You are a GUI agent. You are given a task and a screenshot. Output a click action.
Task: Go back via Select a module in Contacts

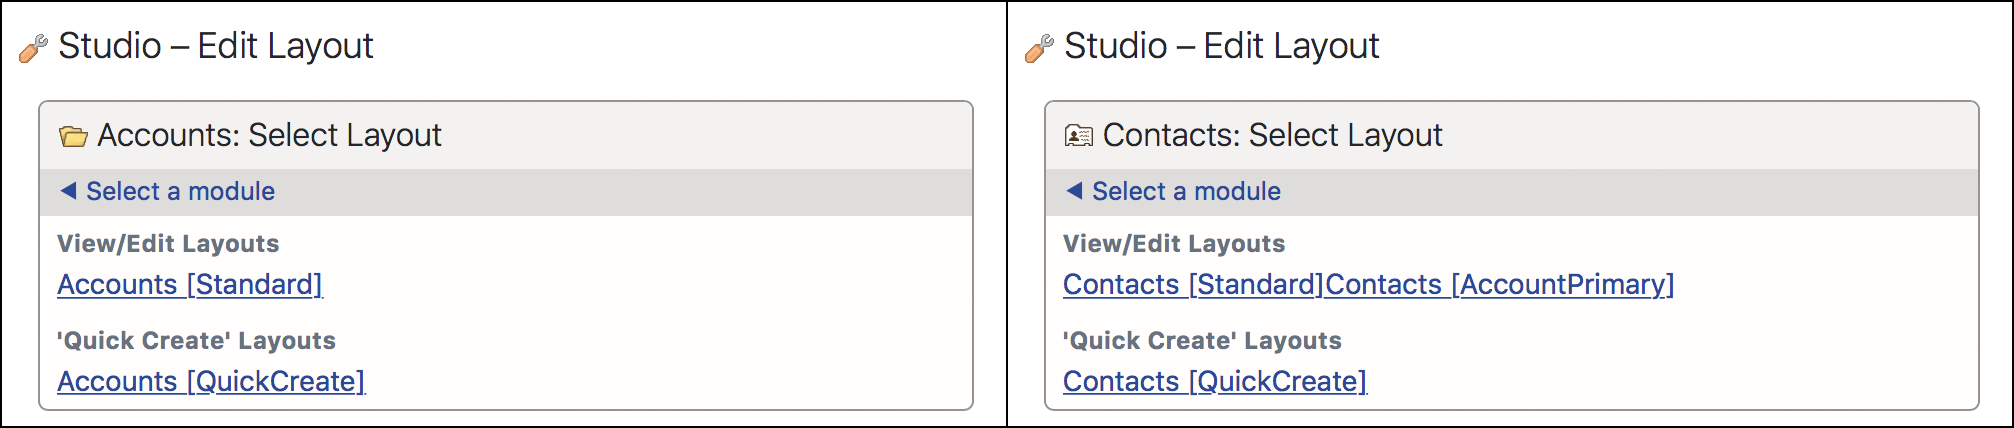pos(1186,191)
